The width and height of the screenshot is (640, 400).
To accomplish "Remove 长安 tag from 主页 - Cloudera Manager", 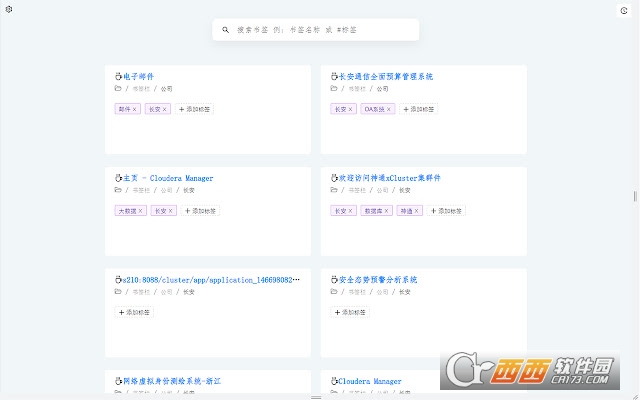I will tap(170, 211).
